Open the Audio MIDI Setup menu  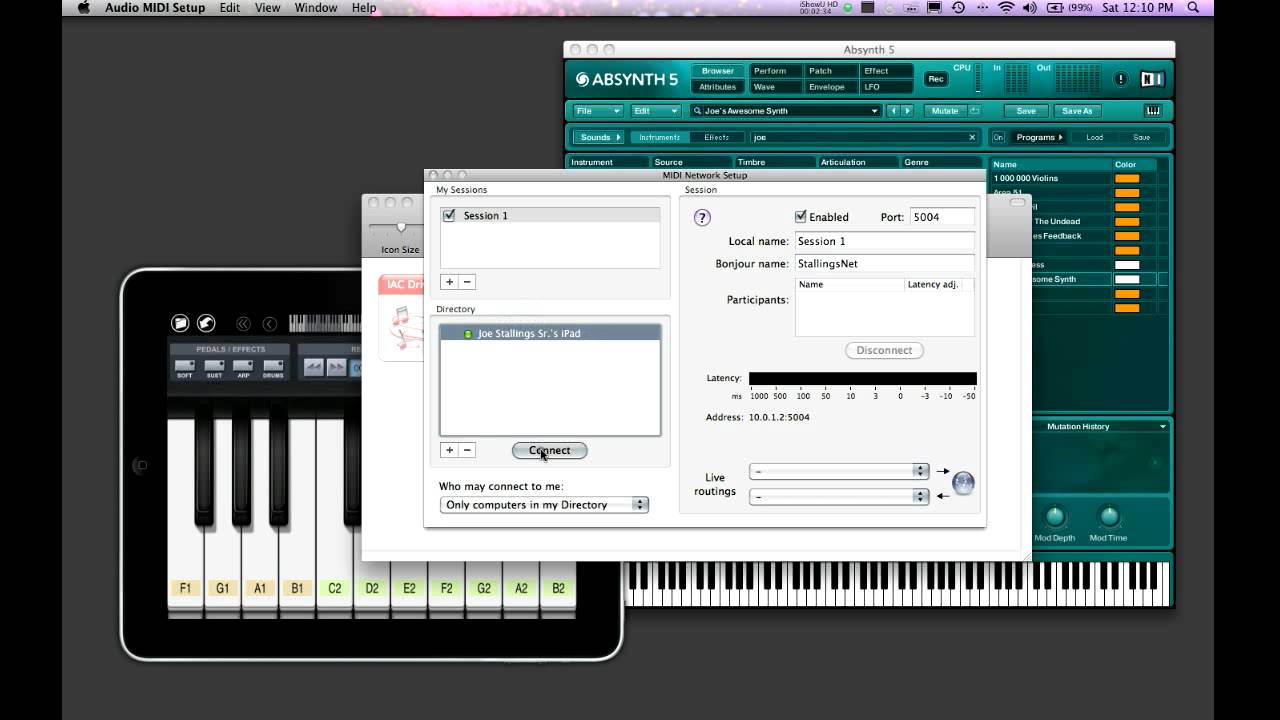tap(155, 7)
